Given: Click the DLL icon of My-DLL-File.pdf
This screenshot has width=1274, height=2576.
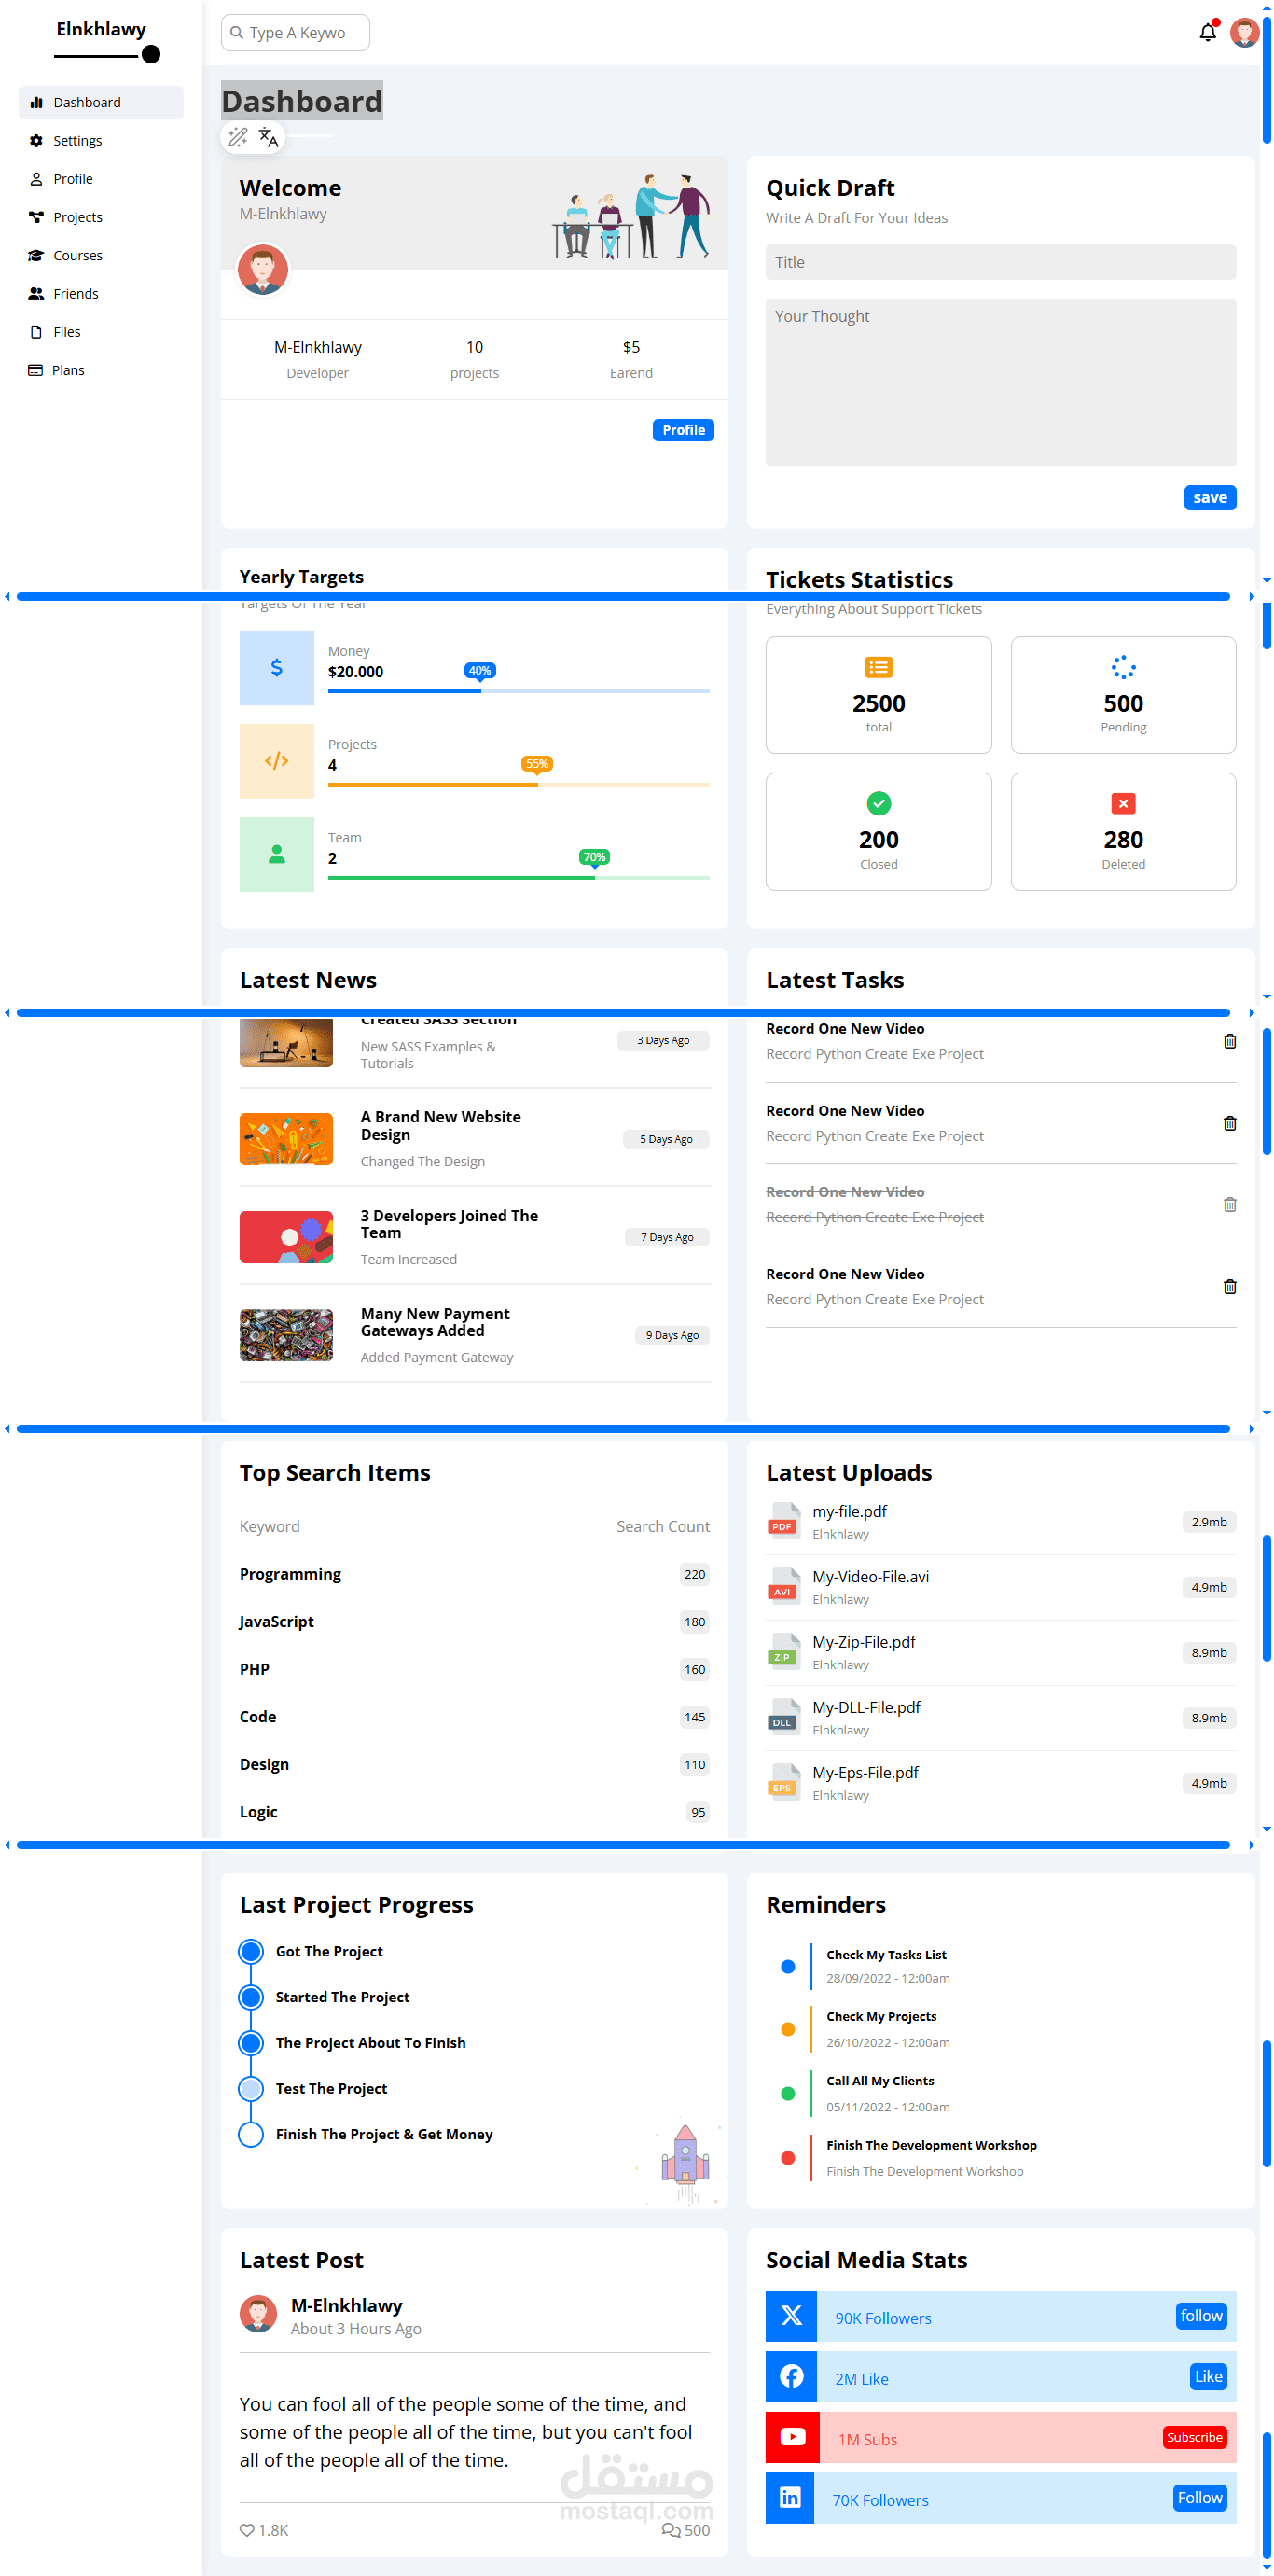Looking at the screenshot, I should [783, 1716].
